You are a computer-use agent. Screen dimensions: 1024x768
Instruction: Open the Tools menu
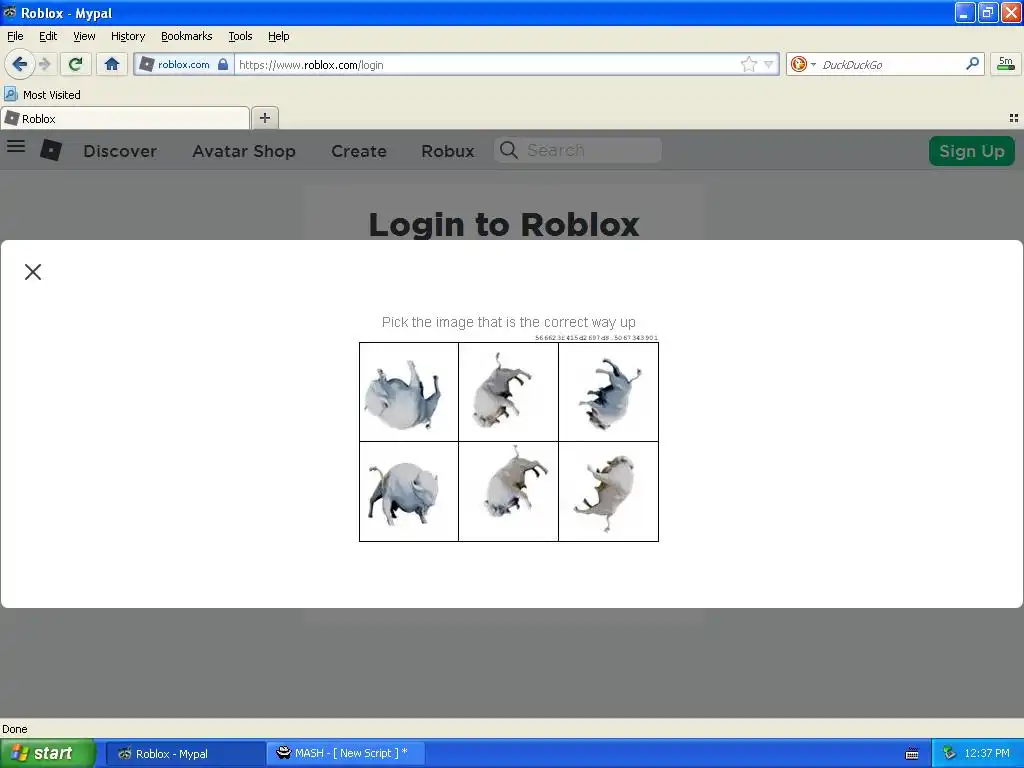tap(240, 36)
